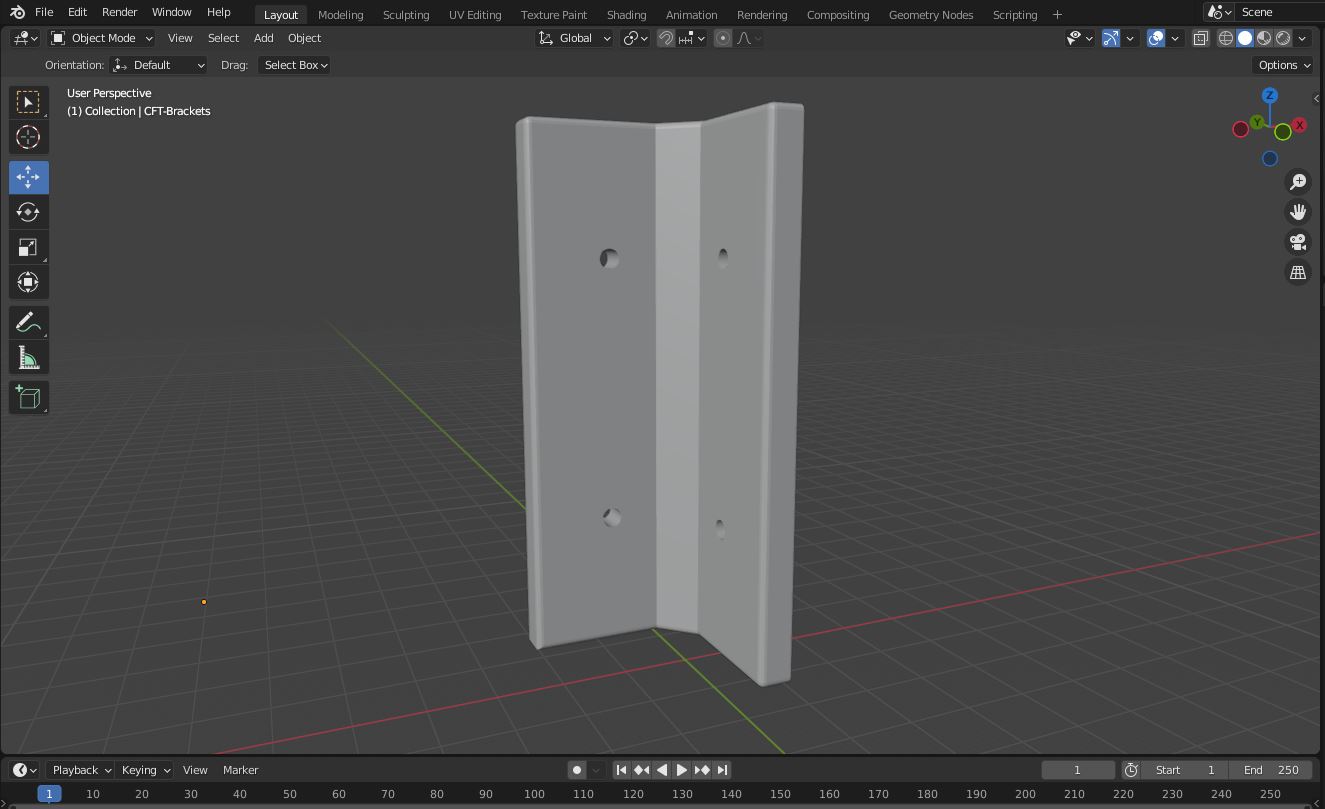Screen dimensions: 1325x809
Task: Click the current frame number field
Action: point(1078,770)
